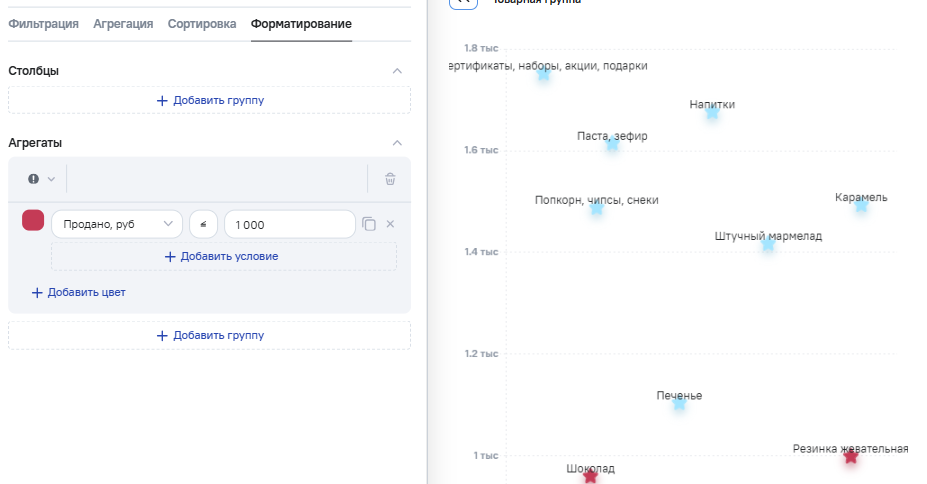The image size is (927, 484).
Task: Duplicate the 'Продано, руб' condition with copy icon
Action: [x=369, y=225]
